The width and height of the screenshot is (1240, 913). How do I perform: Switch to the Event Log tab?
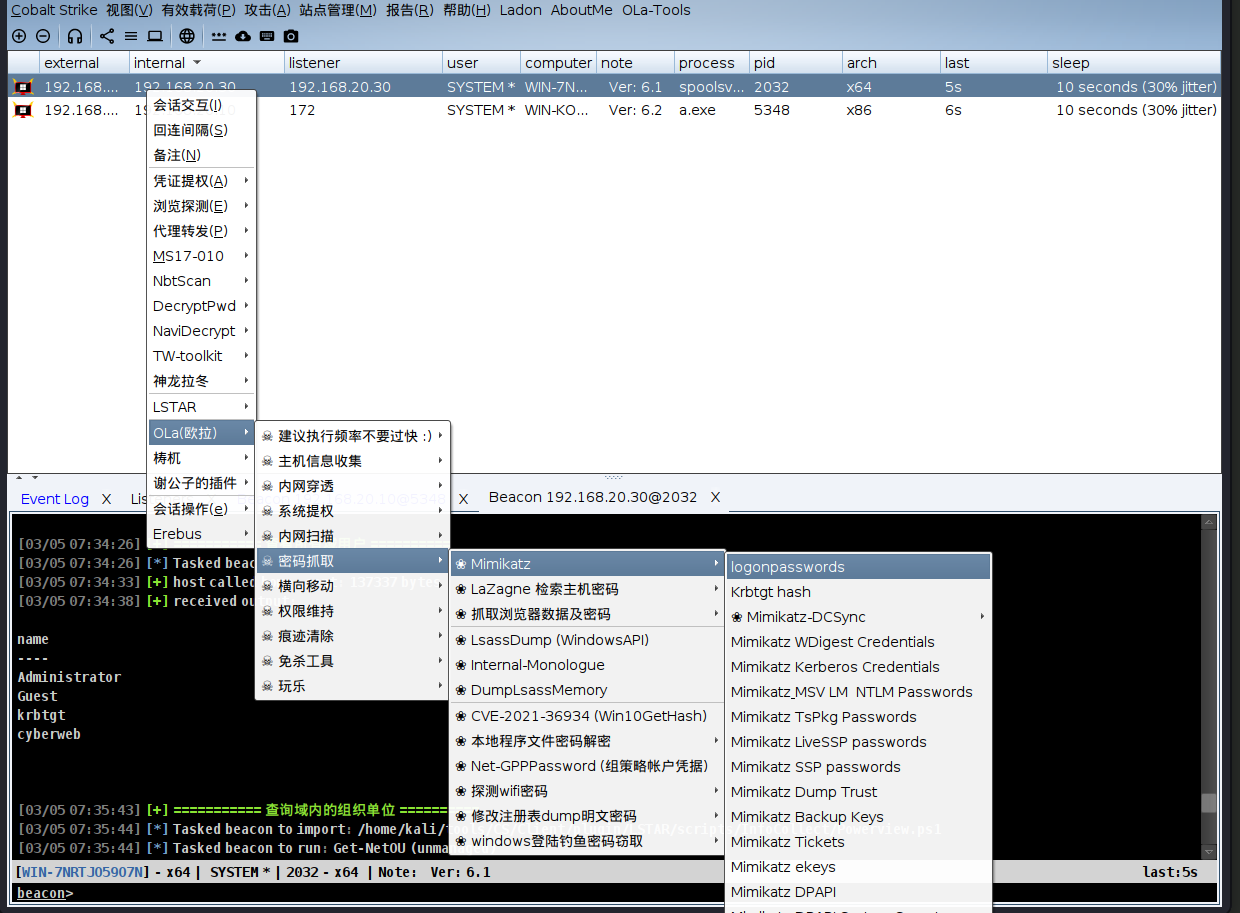pos(54,498)
